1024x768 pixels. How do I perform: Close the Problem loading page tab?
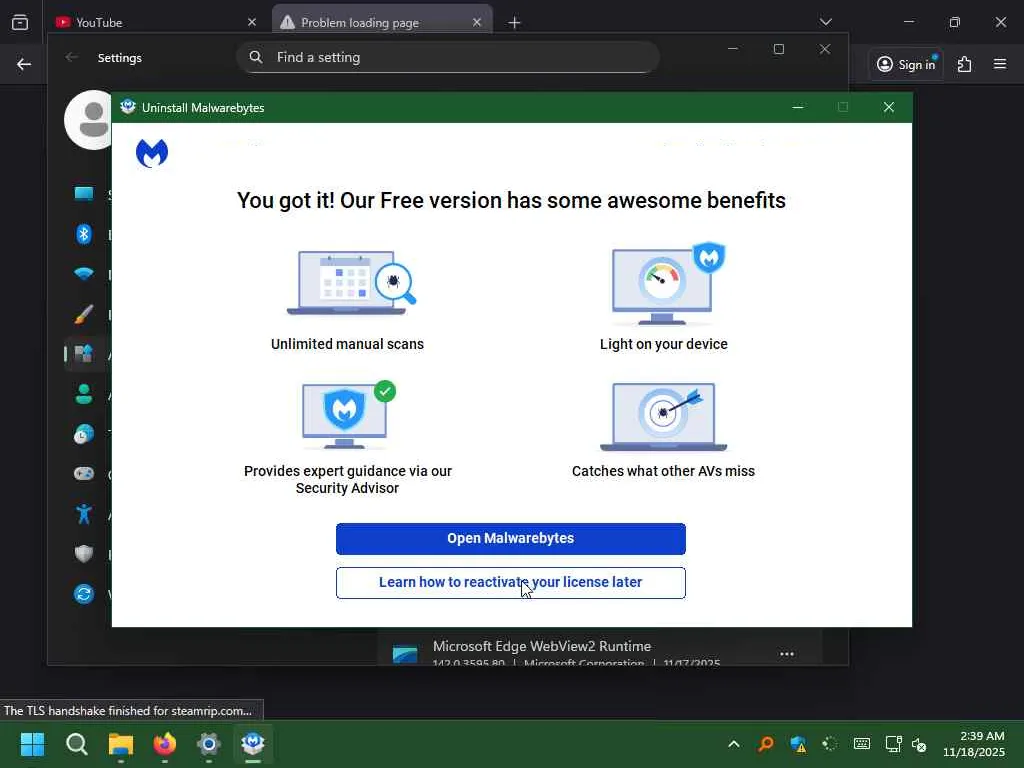477,22
